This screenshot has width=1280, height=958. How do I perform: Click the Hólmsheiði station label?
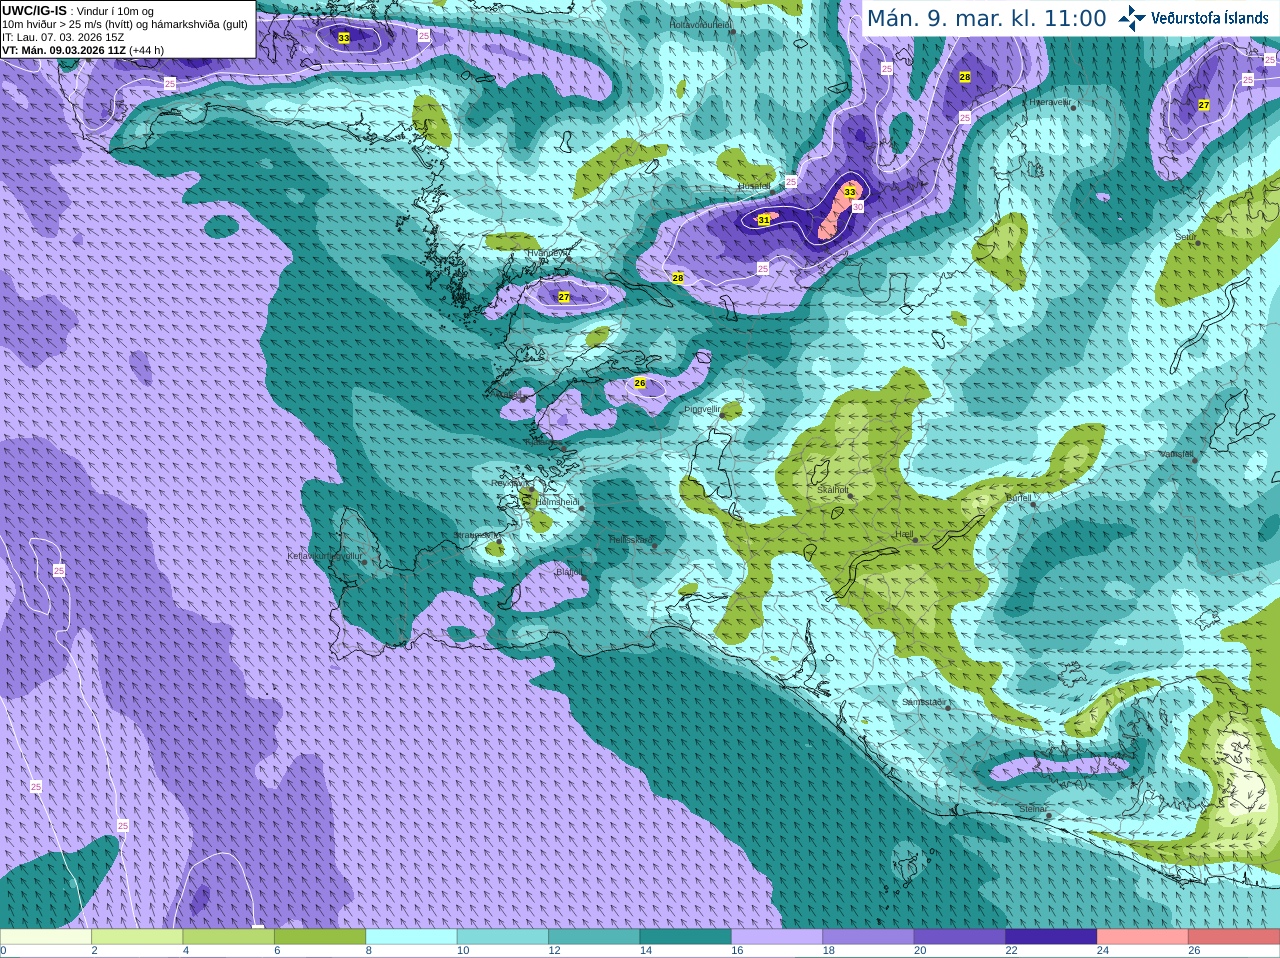(558, 502)
